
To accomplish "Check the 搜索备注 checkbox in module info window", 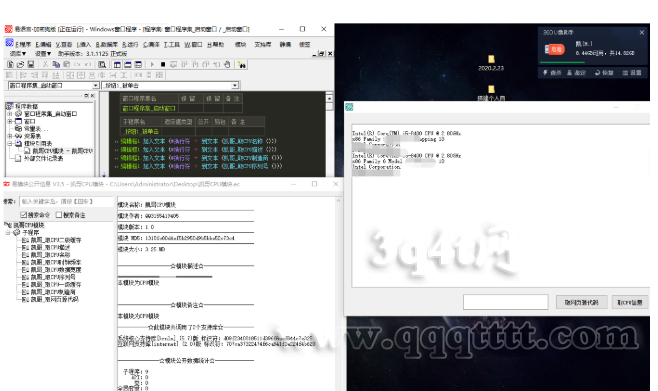I will (x=59, y=215).
